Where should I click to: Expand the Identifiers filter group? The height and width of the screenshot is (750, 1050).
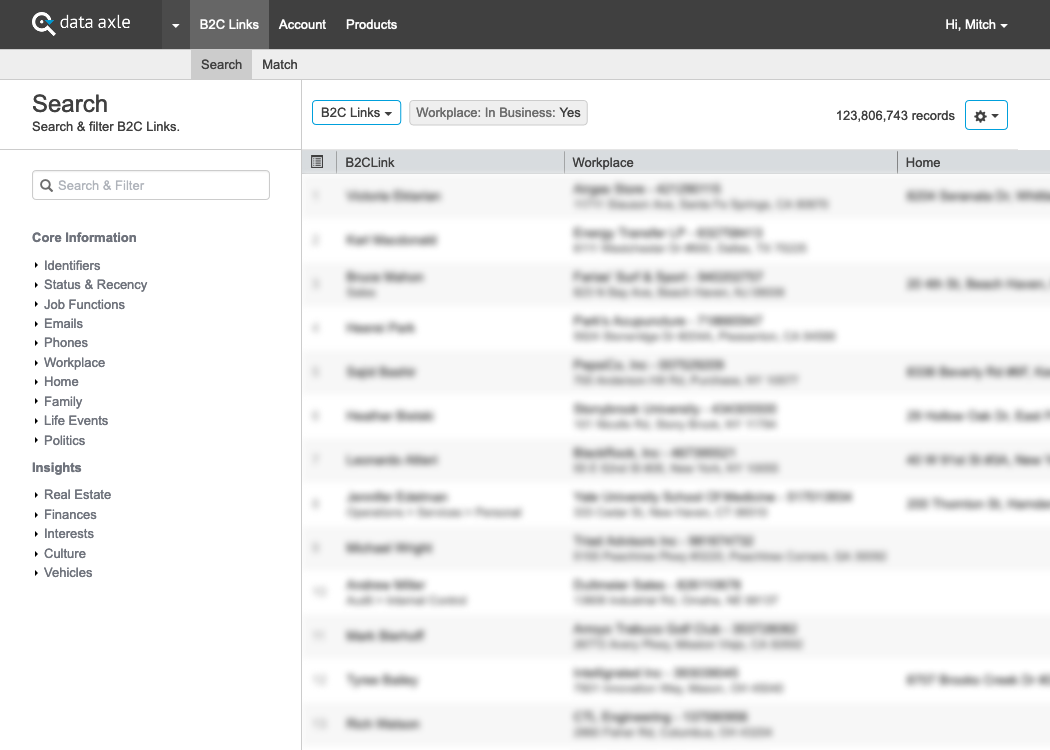(x=72, y=266)
